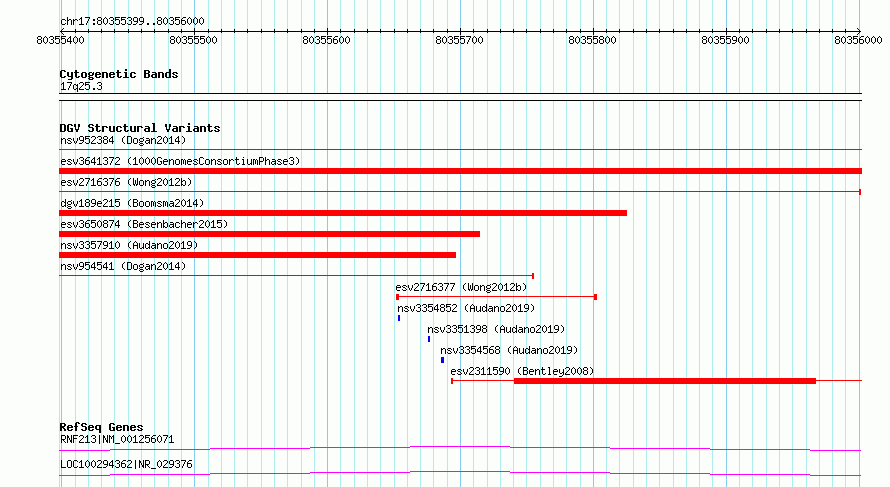
Task: Click the esv2716377 variant line with end caps
Action: coord(496,297)
